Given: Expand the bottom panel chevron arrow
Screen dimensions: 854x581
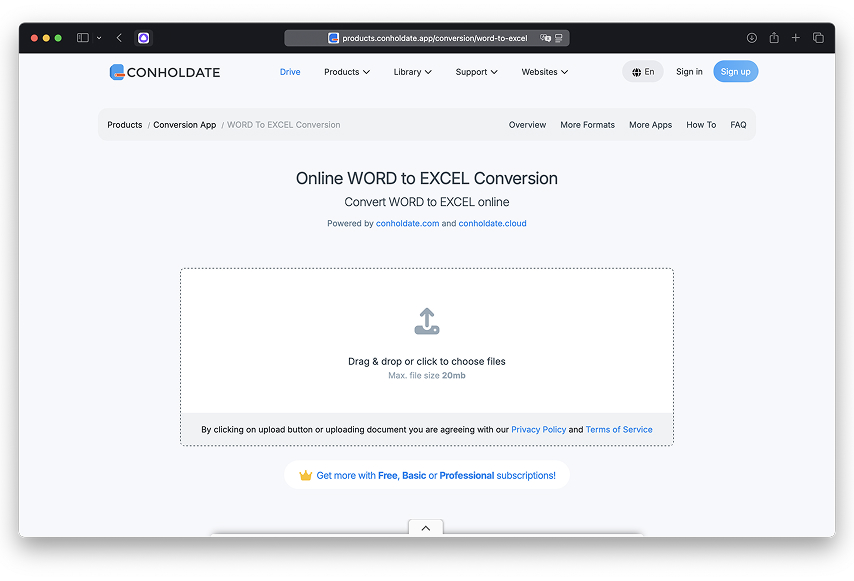Looking at the screenshot, I should tap(426, 528).
